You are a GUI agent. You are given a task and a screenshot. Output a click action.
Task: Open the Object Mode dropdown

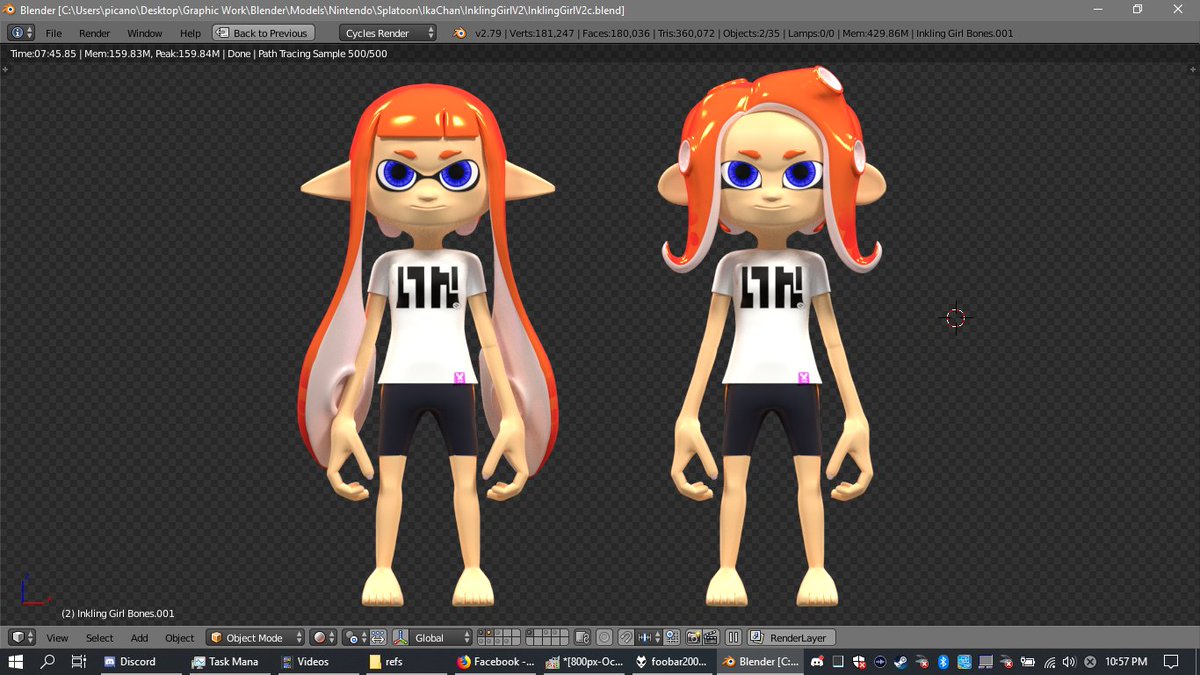click(255, 637)
